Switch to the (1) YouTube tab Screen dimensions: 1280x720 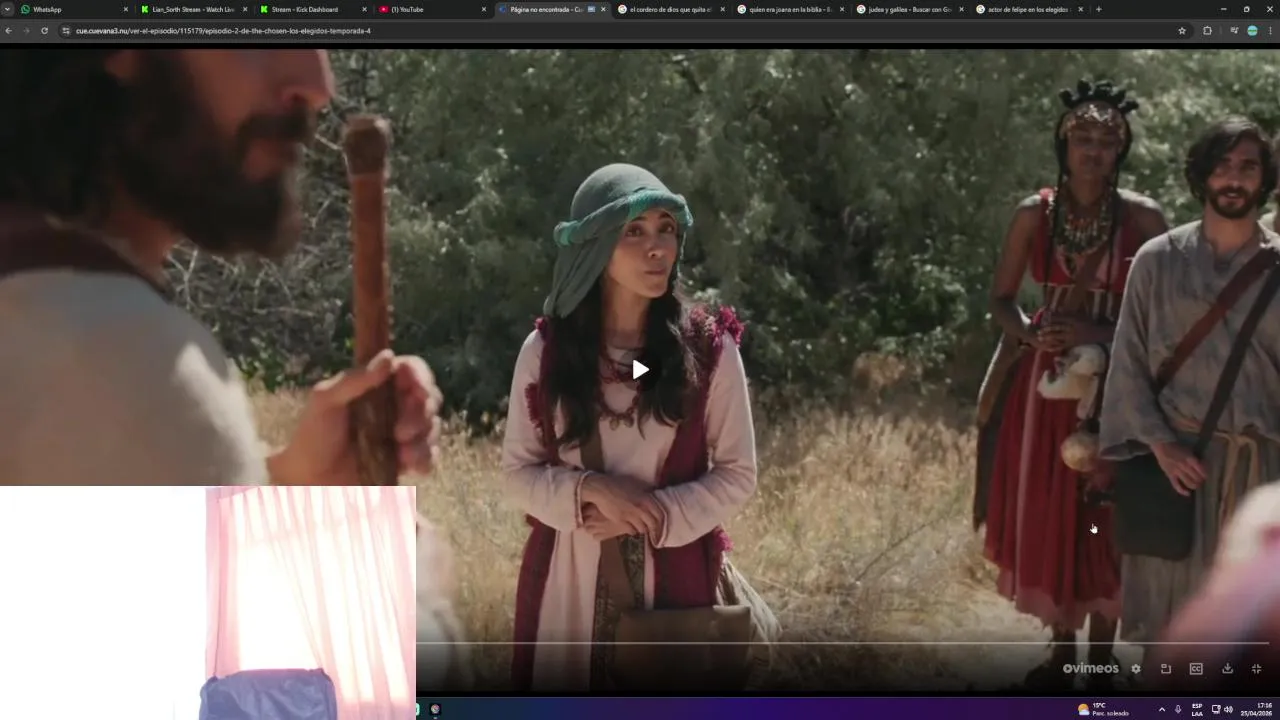[430, 9]
